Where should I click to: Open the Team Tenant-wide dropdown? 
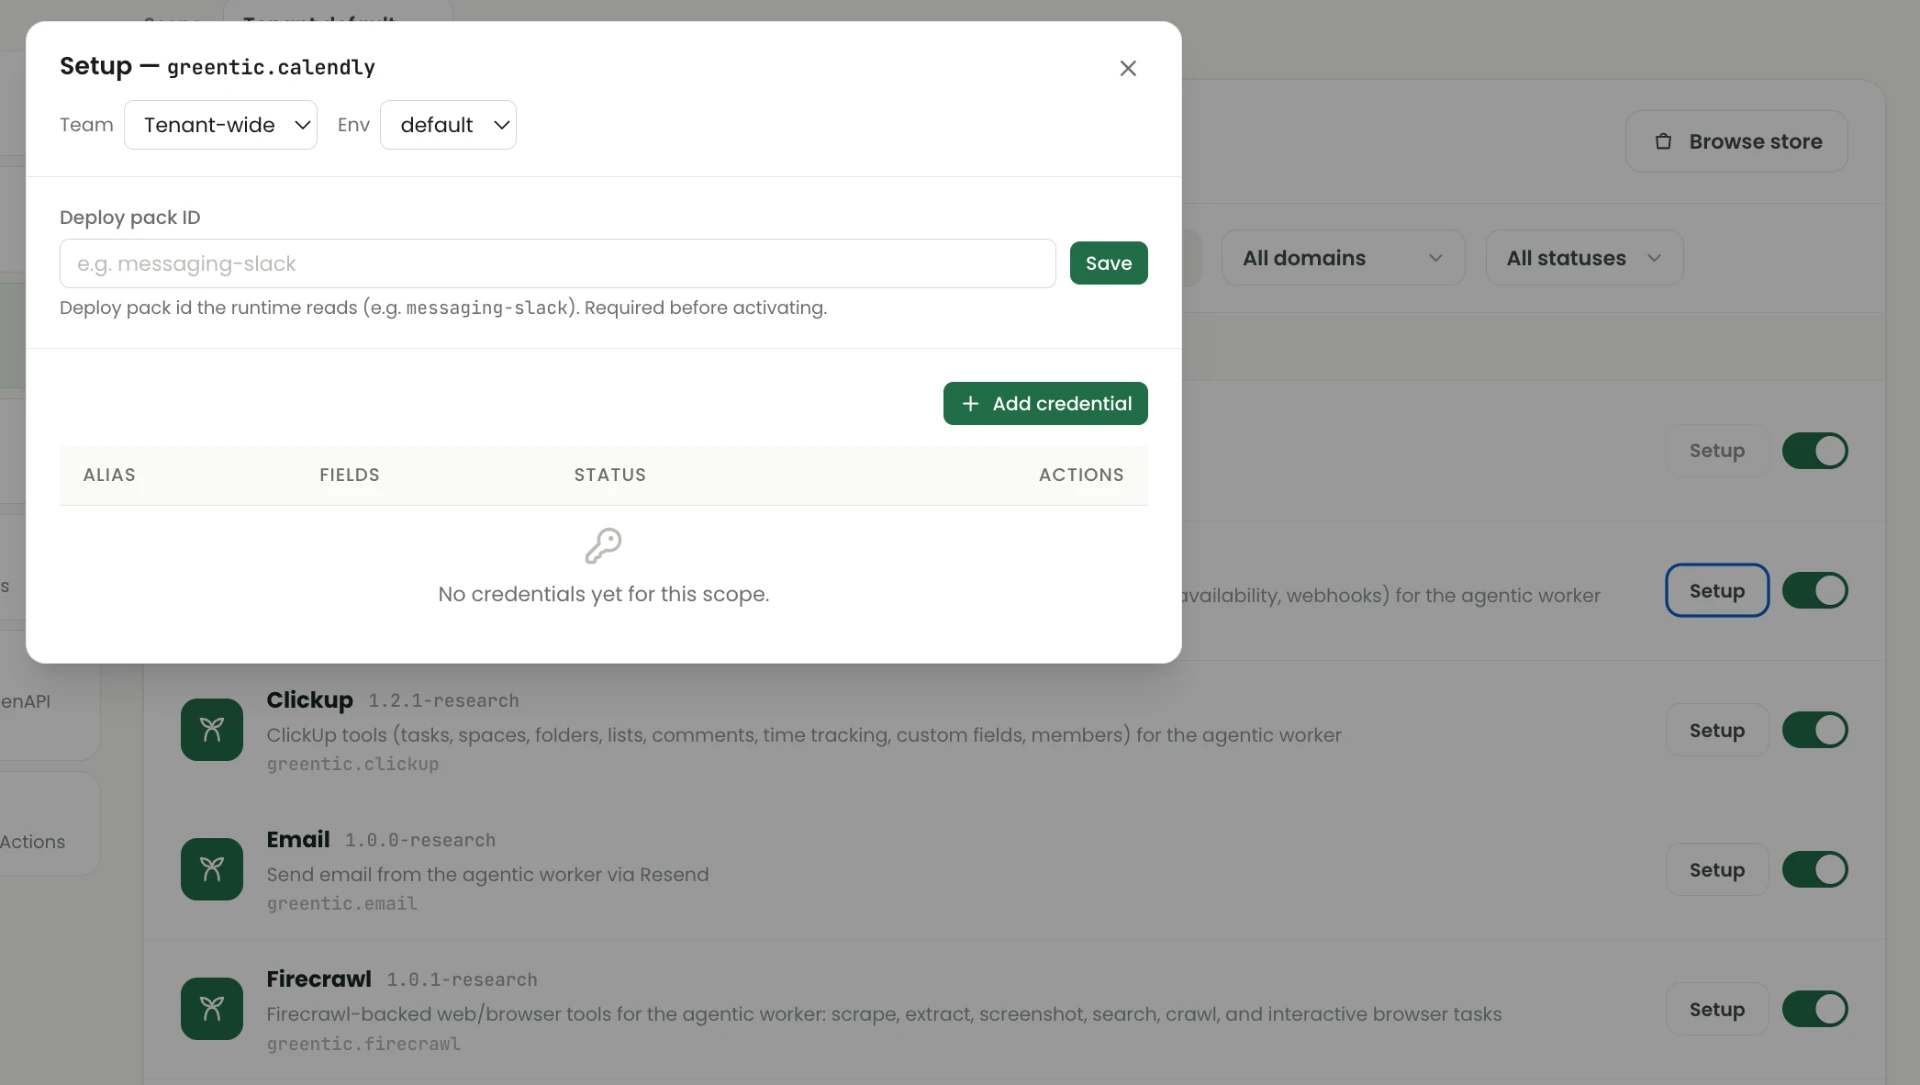(x=221, y=125)
